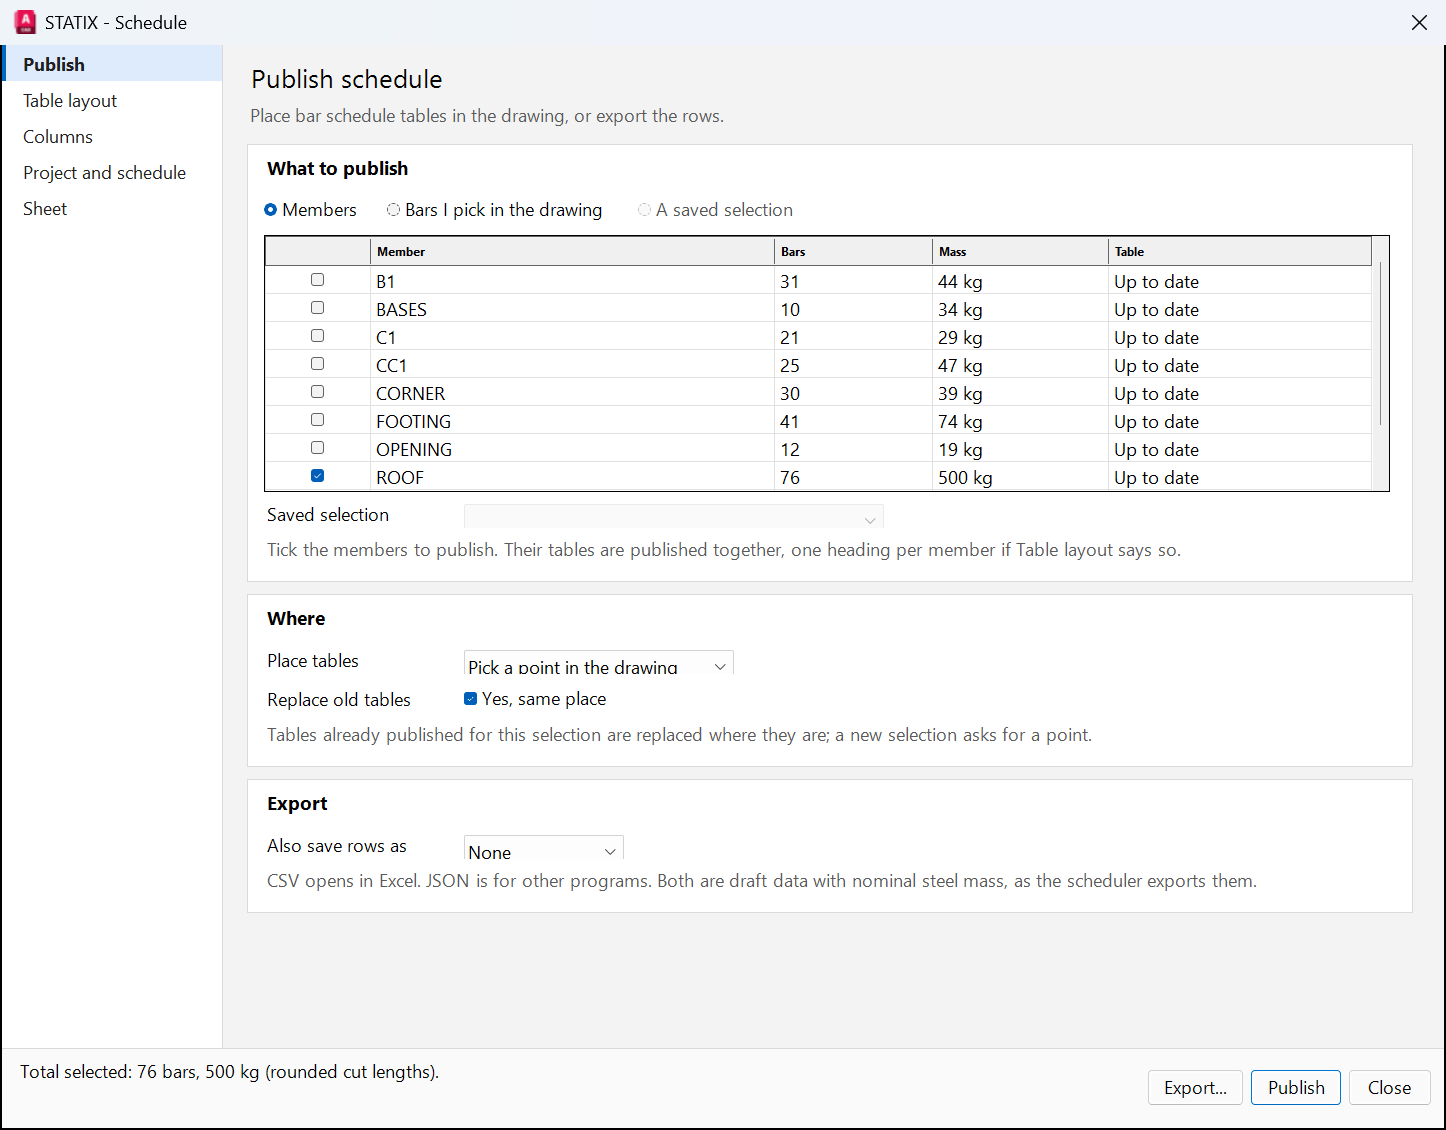
Task: Go to Project and schedule page
Action: pos(112,172)
